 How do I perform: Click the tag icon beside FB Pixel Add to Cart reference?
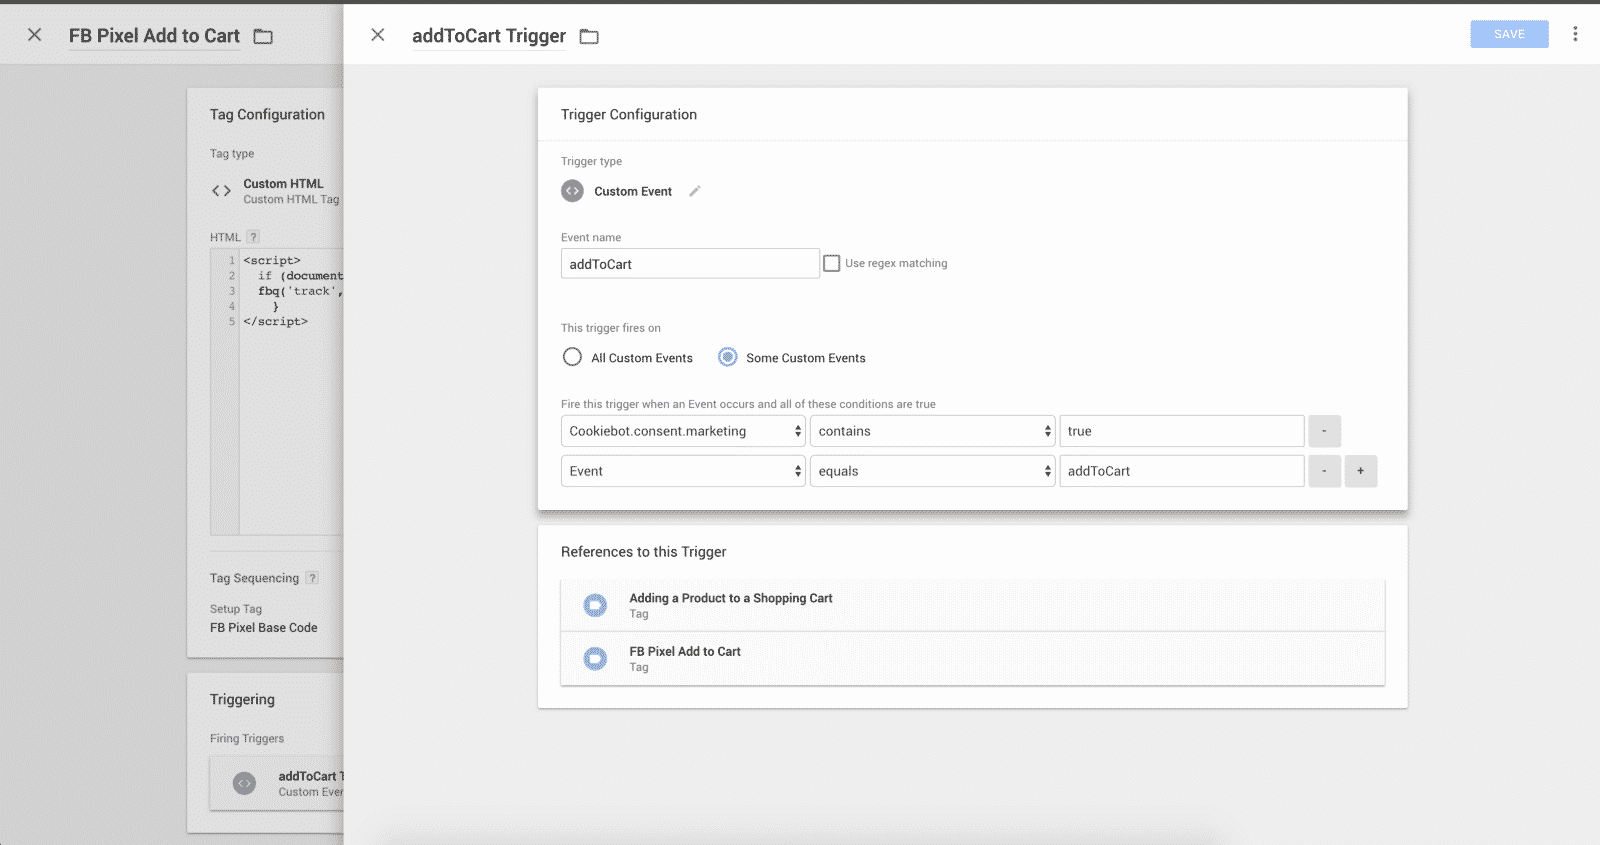tap(595, 658)
